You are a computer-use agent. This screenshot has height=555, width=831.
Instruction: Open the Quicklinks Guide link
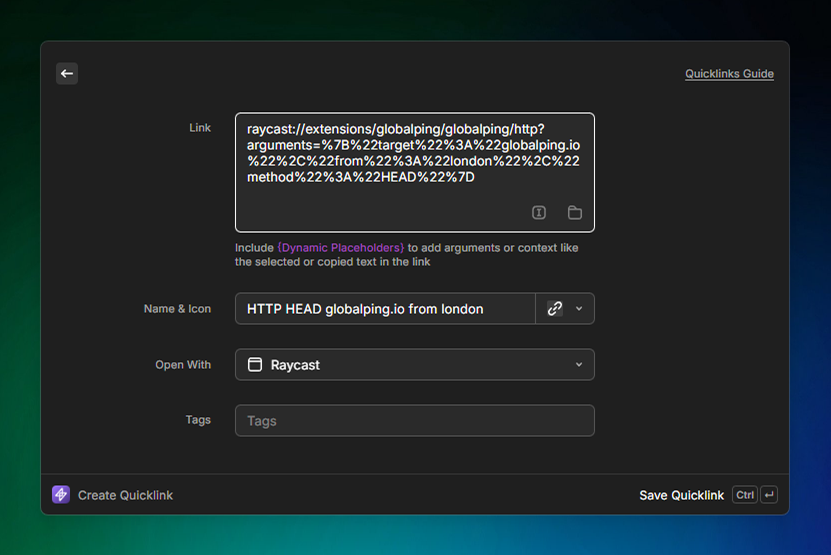coord(729,74)
